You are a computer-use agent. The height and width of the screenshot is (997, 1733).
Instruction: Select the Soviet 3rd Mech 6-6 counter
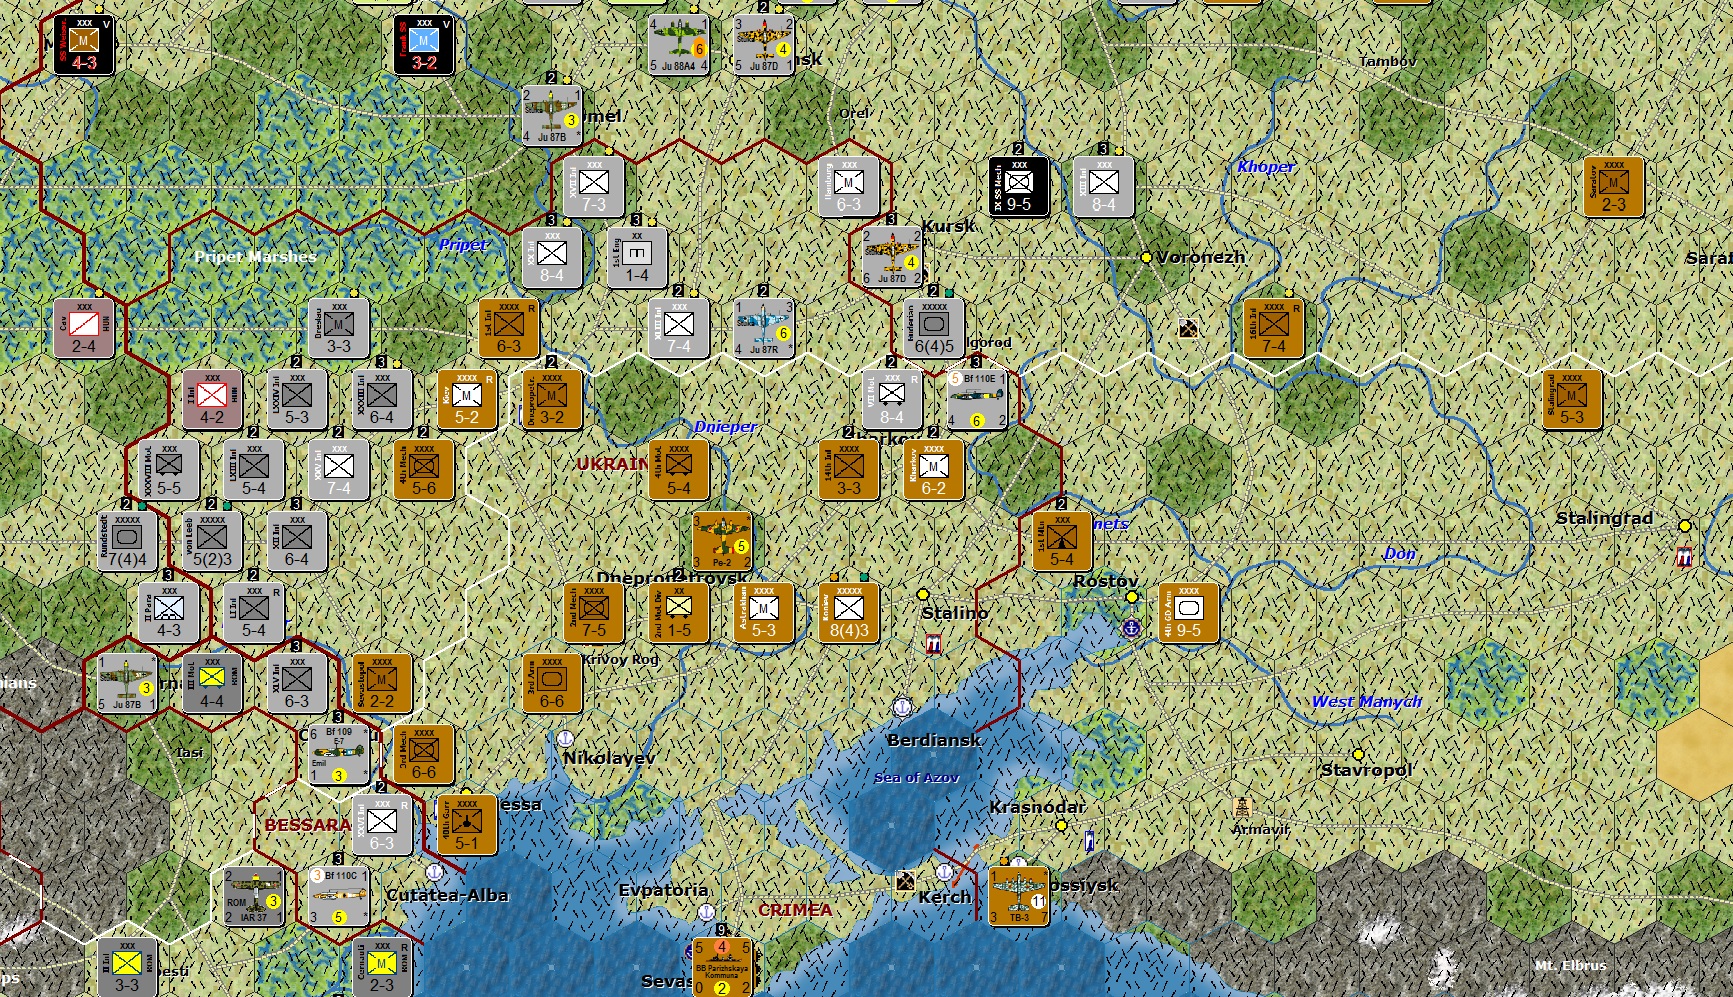point(424,754)
